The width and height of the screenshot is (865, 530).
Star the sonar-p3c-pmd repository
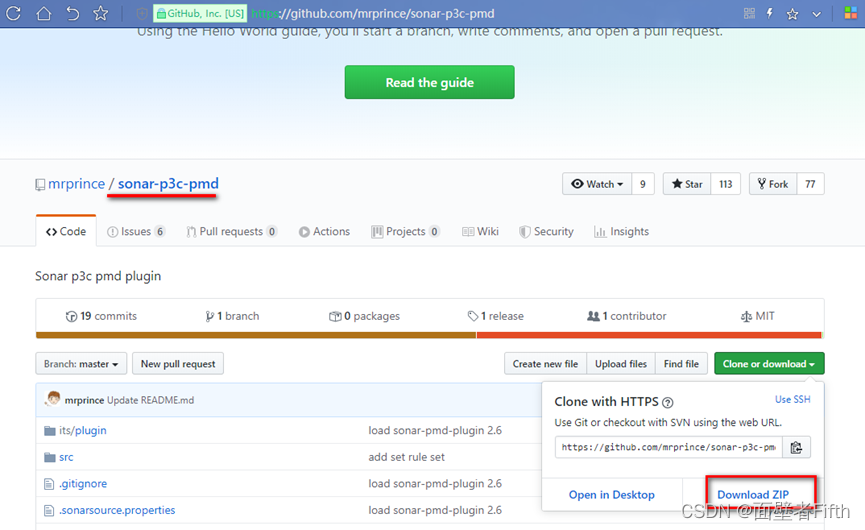pyautogui.click(x=687, y=184)
